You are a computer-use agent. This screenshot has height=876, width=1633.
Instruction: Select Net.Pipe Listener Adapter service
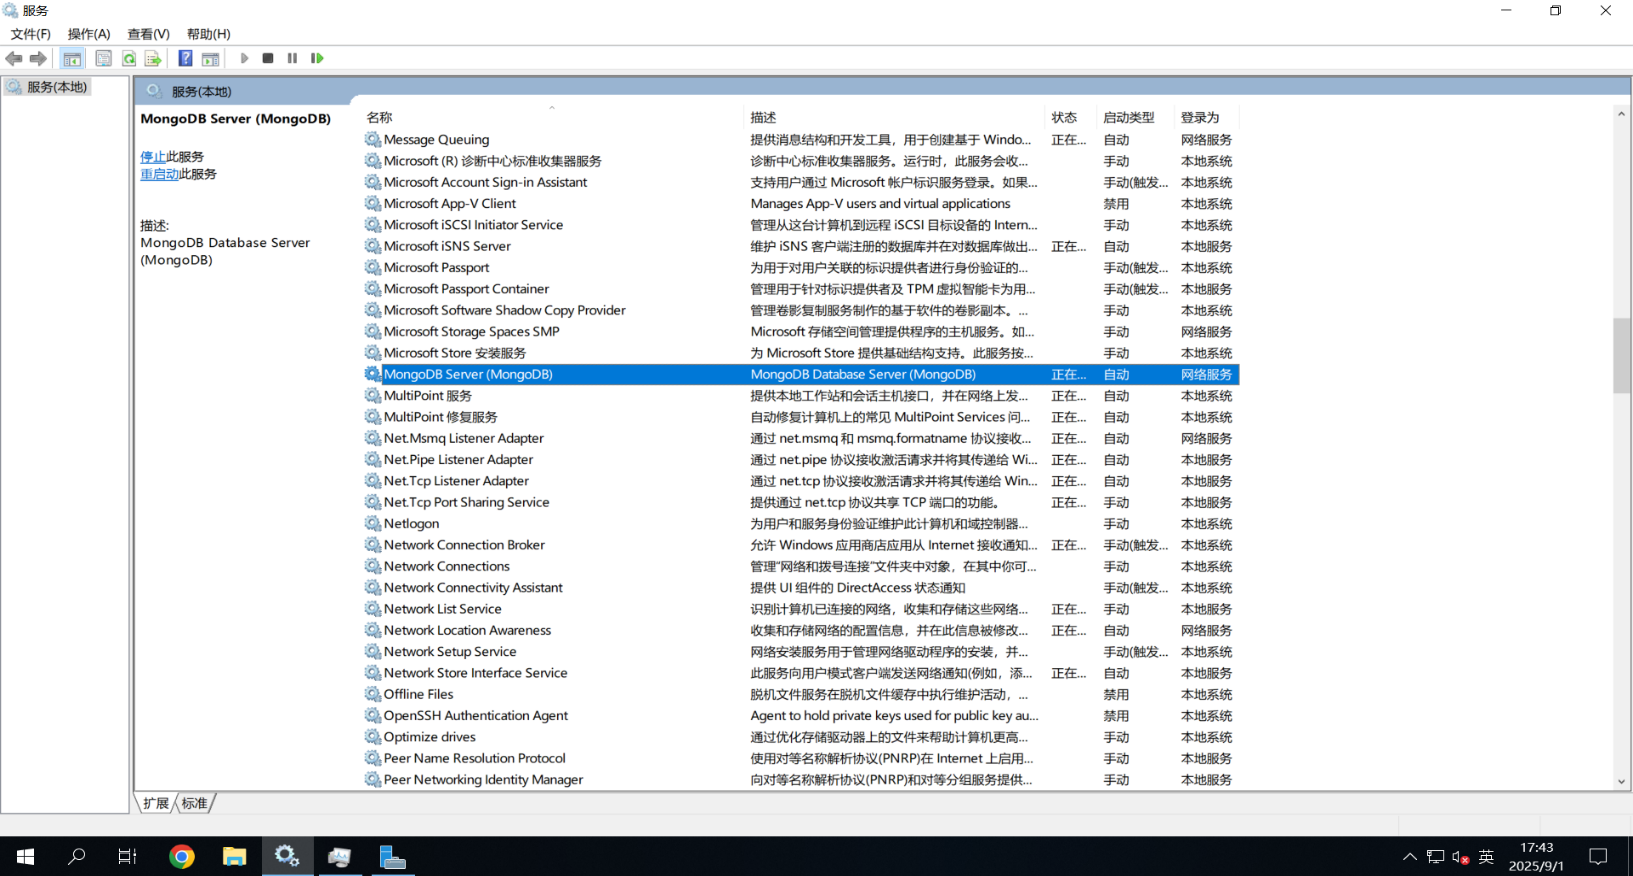[x=802, y=460]
